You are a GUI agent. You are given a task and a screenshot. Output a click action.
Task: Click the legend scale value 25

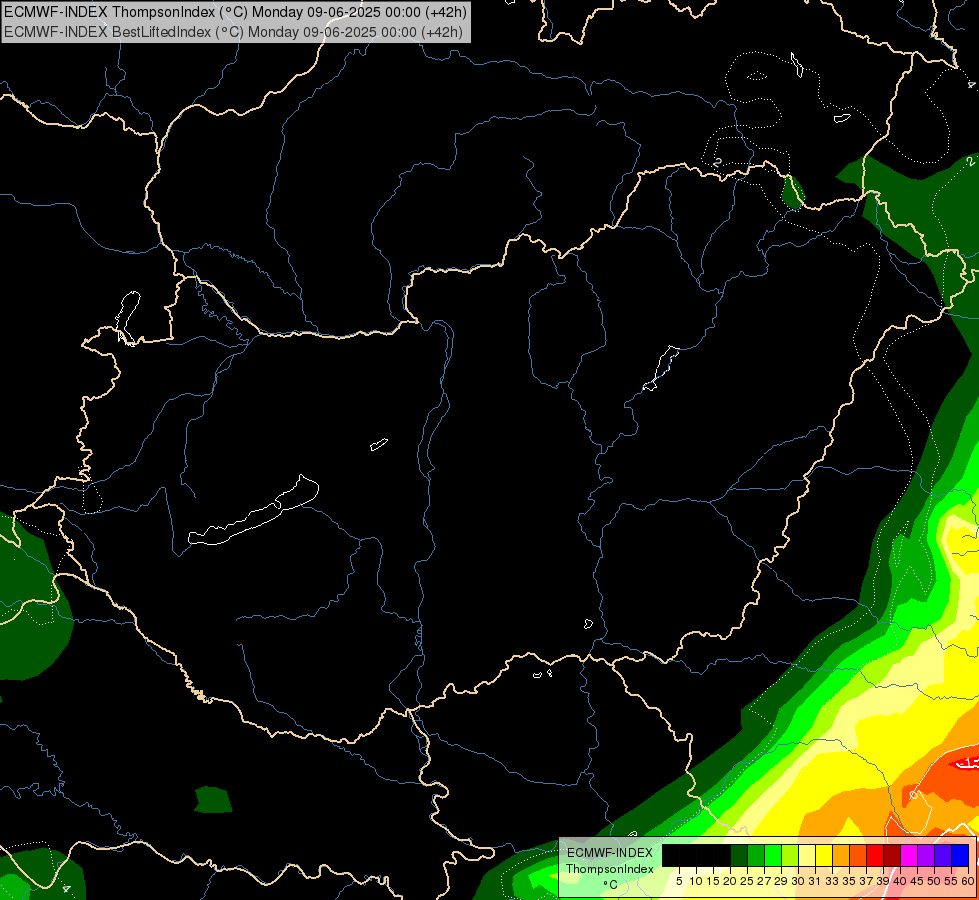pyautogui.click(x=747, y=881)
